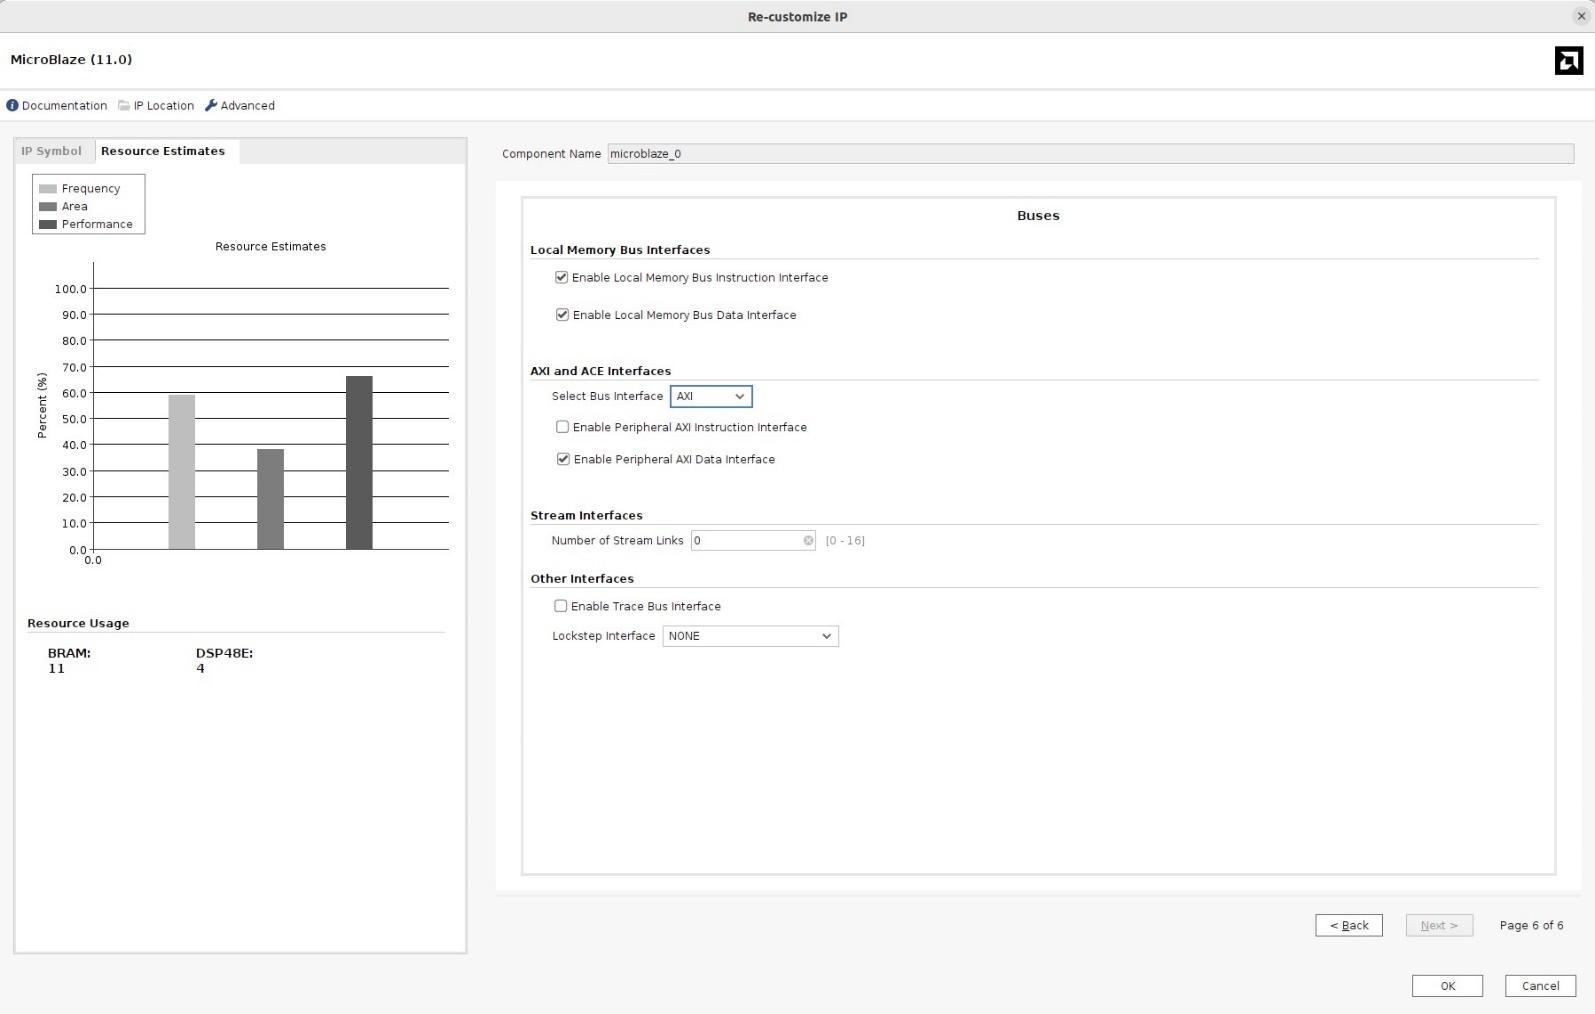Select the Resource Estimates tab
1595x1014 pixels.
click(x=163, y=151)
